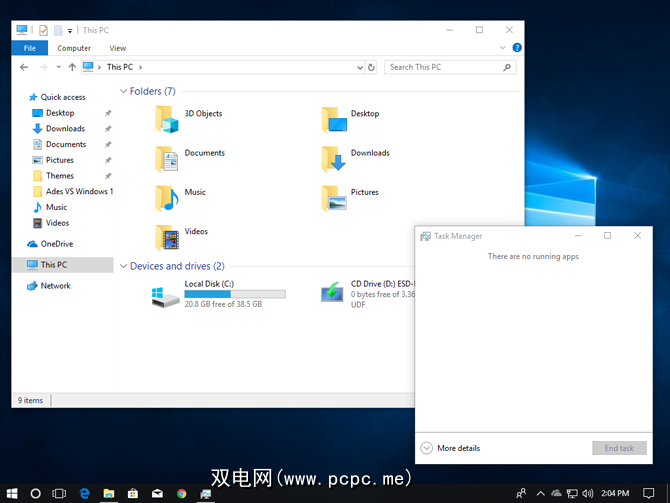Click the Properties checkmark in quick access toolbar
This screenshot has height=503, width=670.
43,30
